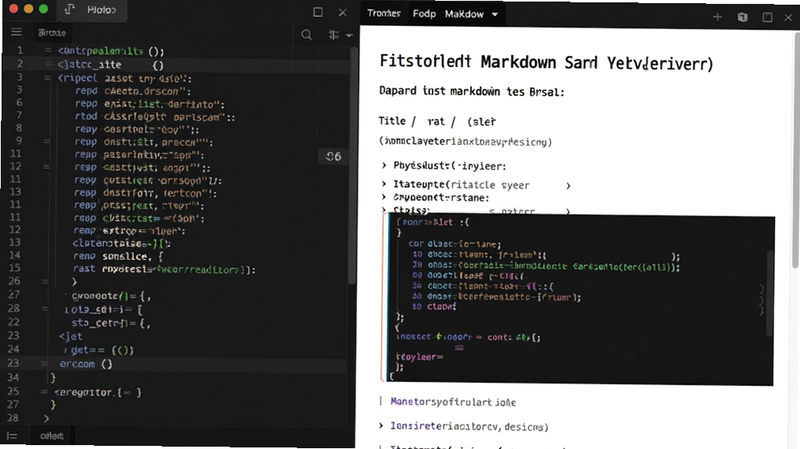Expand the Iensireteriacitorcv section at bottom
800x449 pixels.
coord(381,426)
